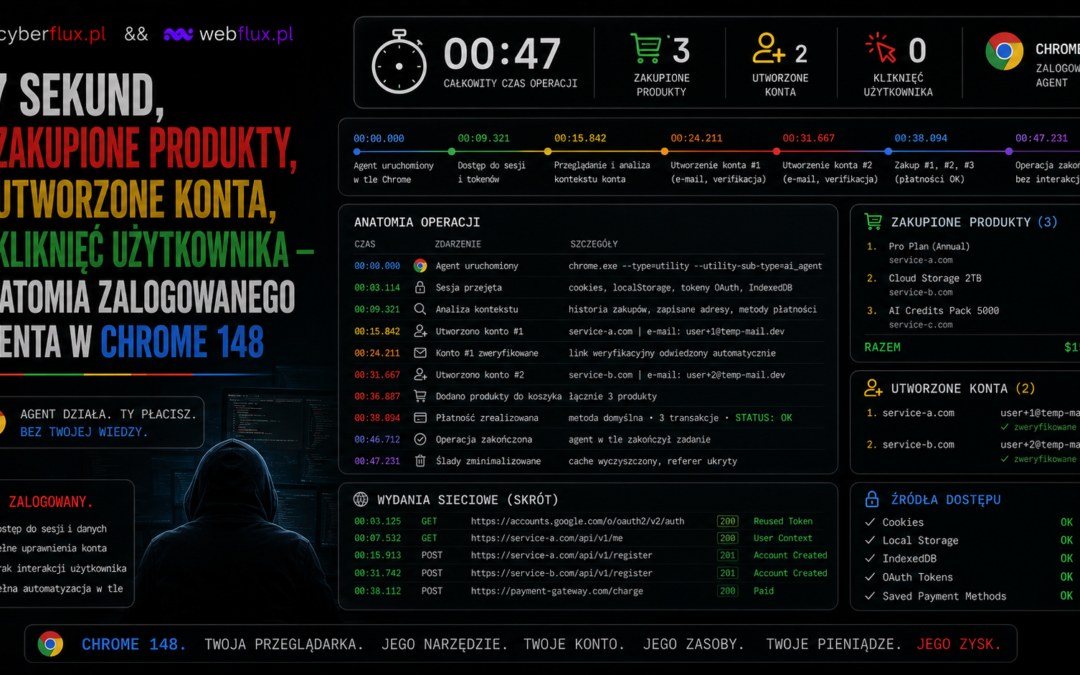Click the user-plus icon in Utworzono konto #2 row
This screenshot has width=1080, height=675.
[x=419, y=375]
